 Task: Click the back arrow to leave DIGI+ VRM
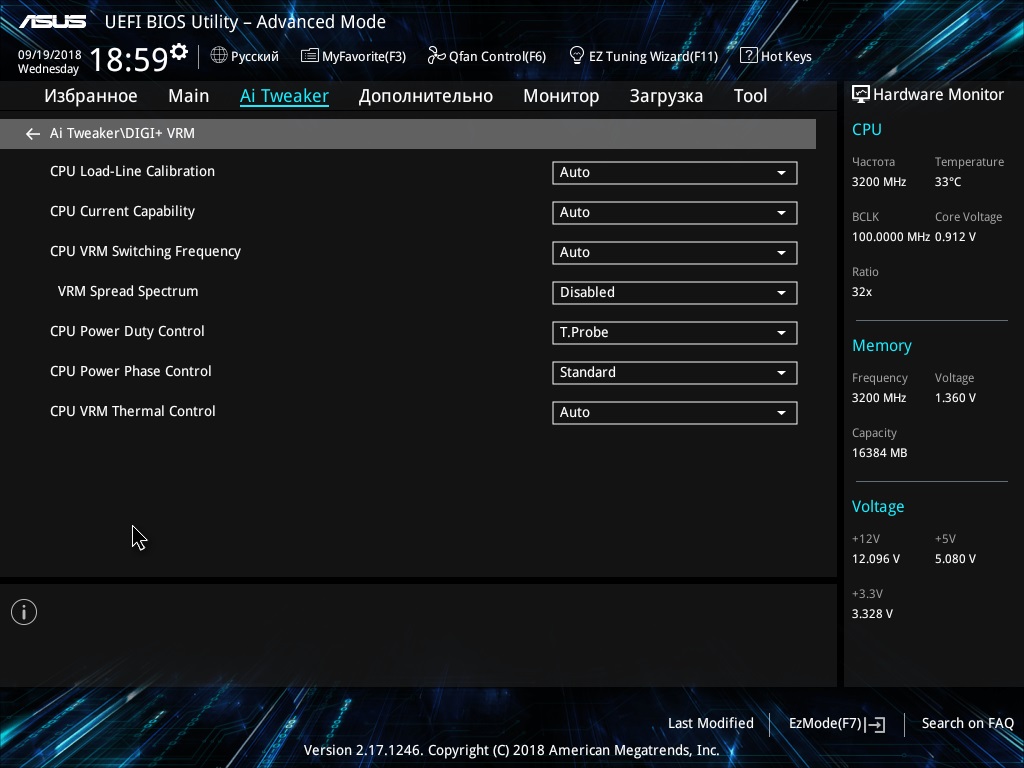33,134
